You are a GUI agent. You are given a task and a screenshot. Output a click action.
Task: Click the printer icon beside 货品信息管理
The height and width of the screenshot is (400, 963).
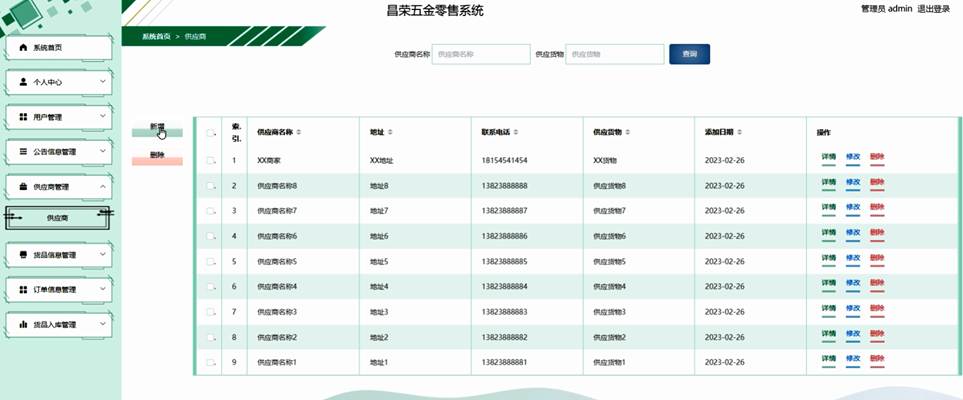pyautogui.click(x=23, y=254)
